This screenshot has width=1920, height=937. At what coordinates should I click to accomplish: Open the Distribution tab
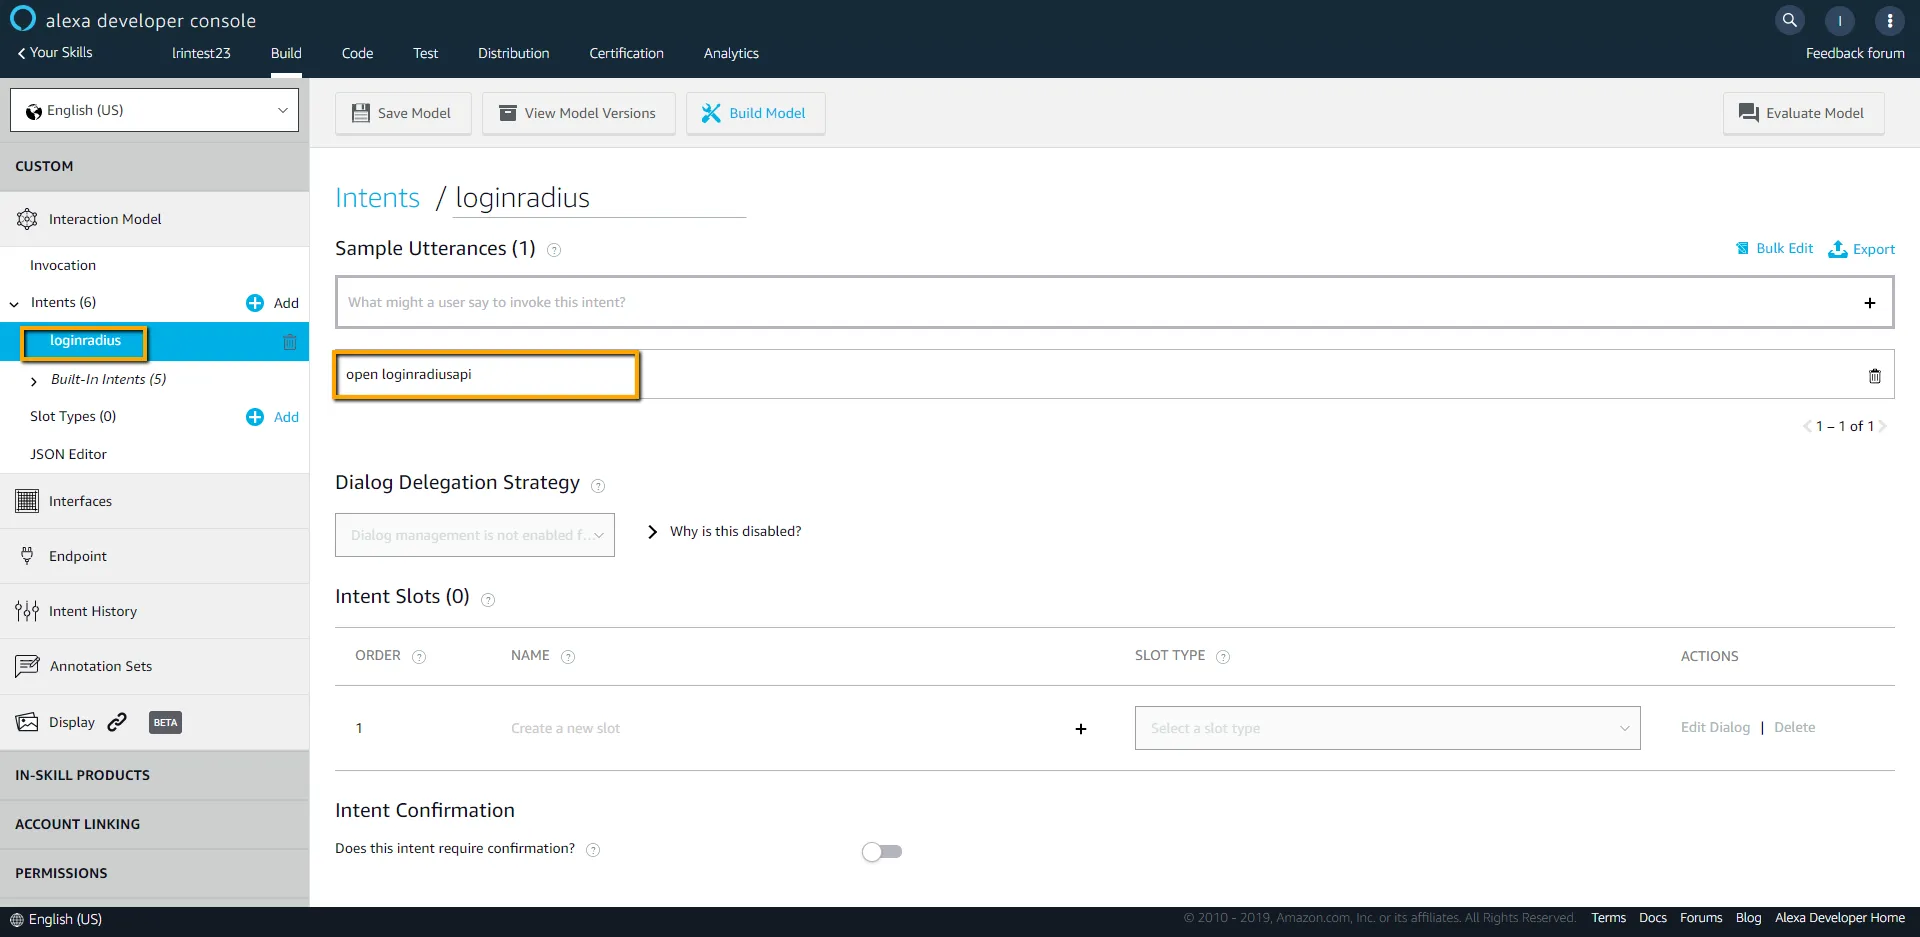(x=513, y=53)
